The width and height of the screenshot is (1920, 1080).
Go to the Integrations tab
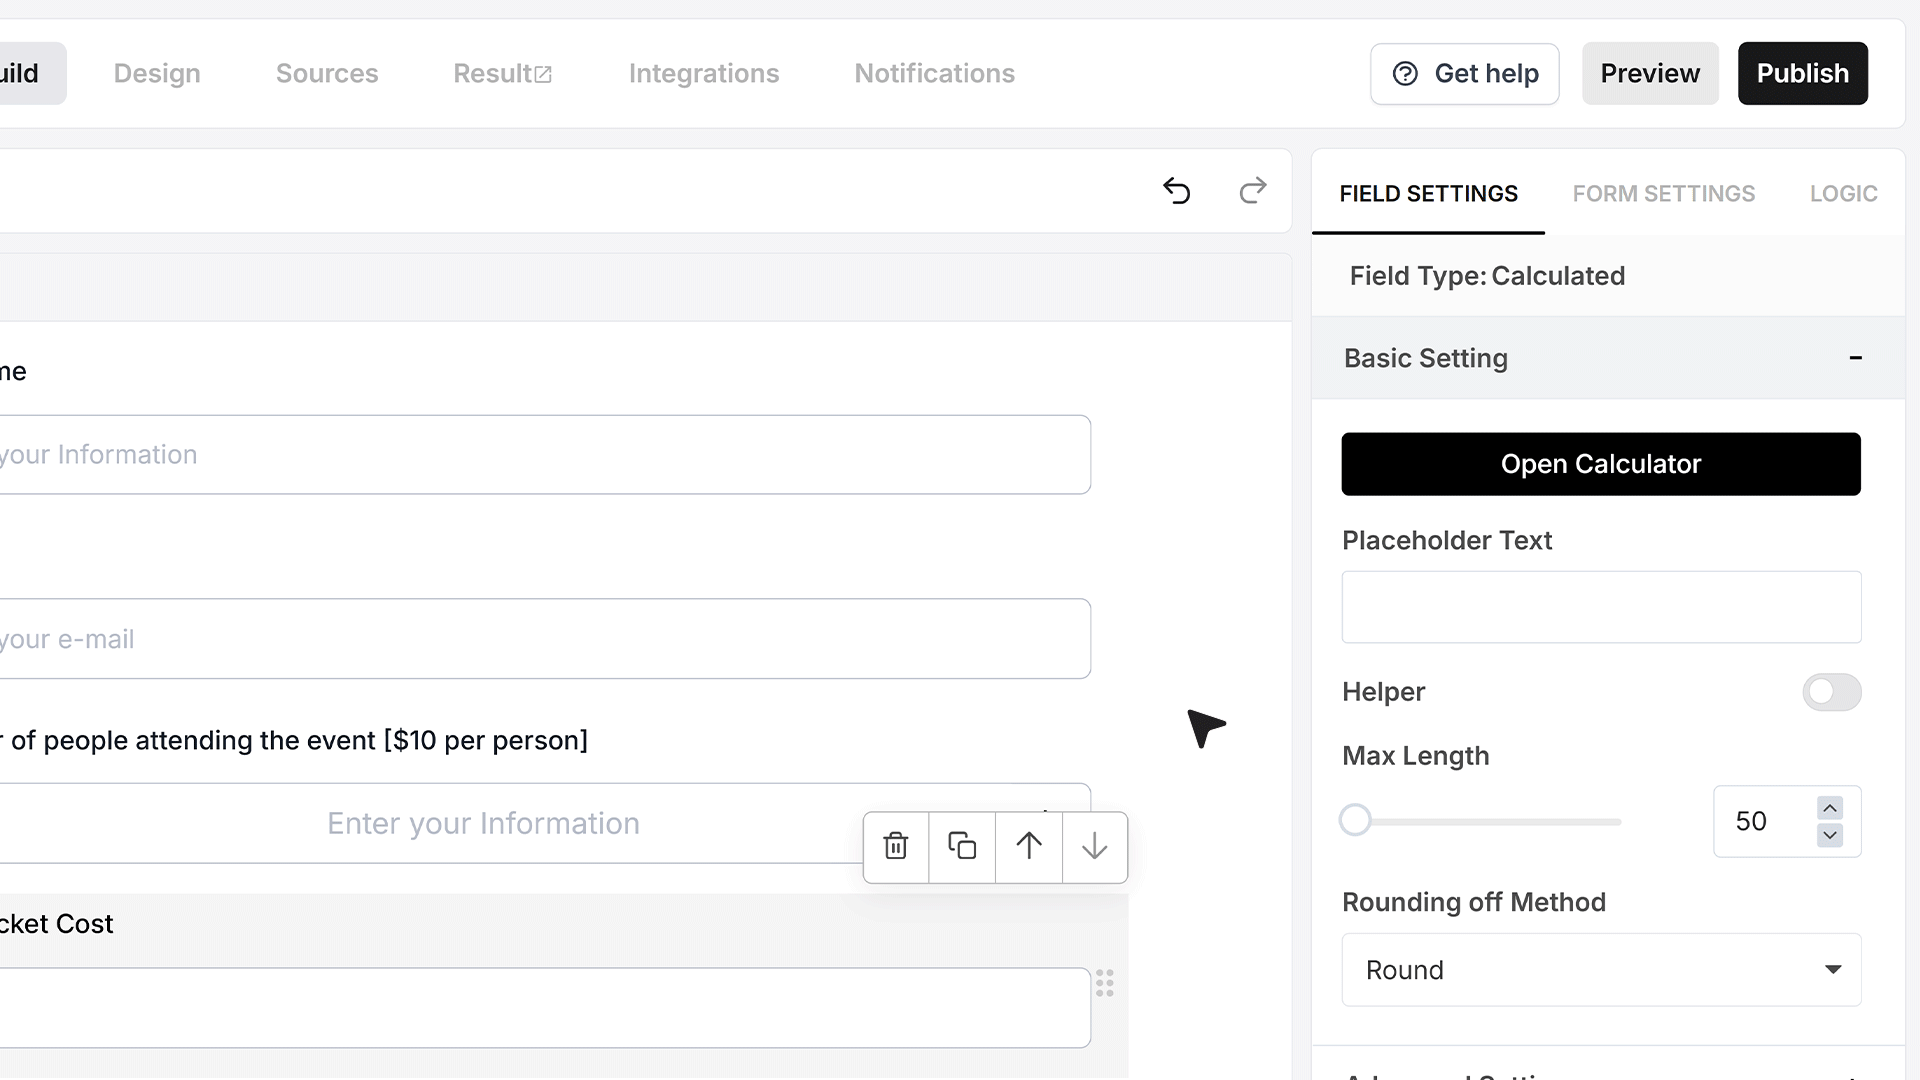point(704,74)
